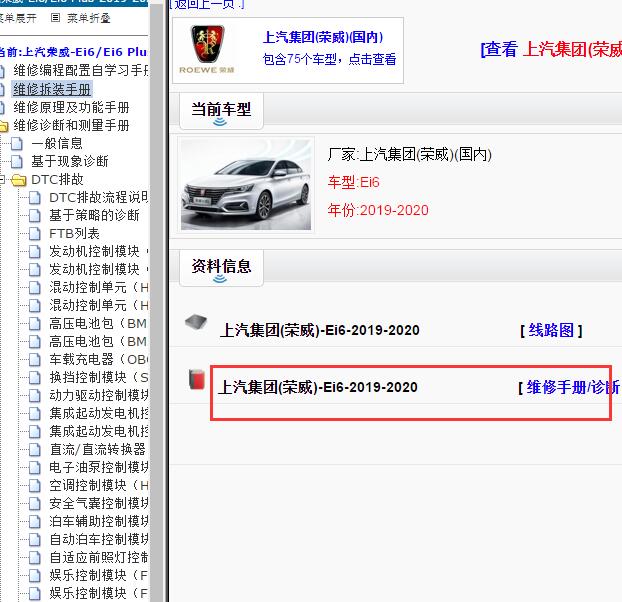
Task: Click 包含75个车型，点击查看 link
Action: tap(329, 59)
